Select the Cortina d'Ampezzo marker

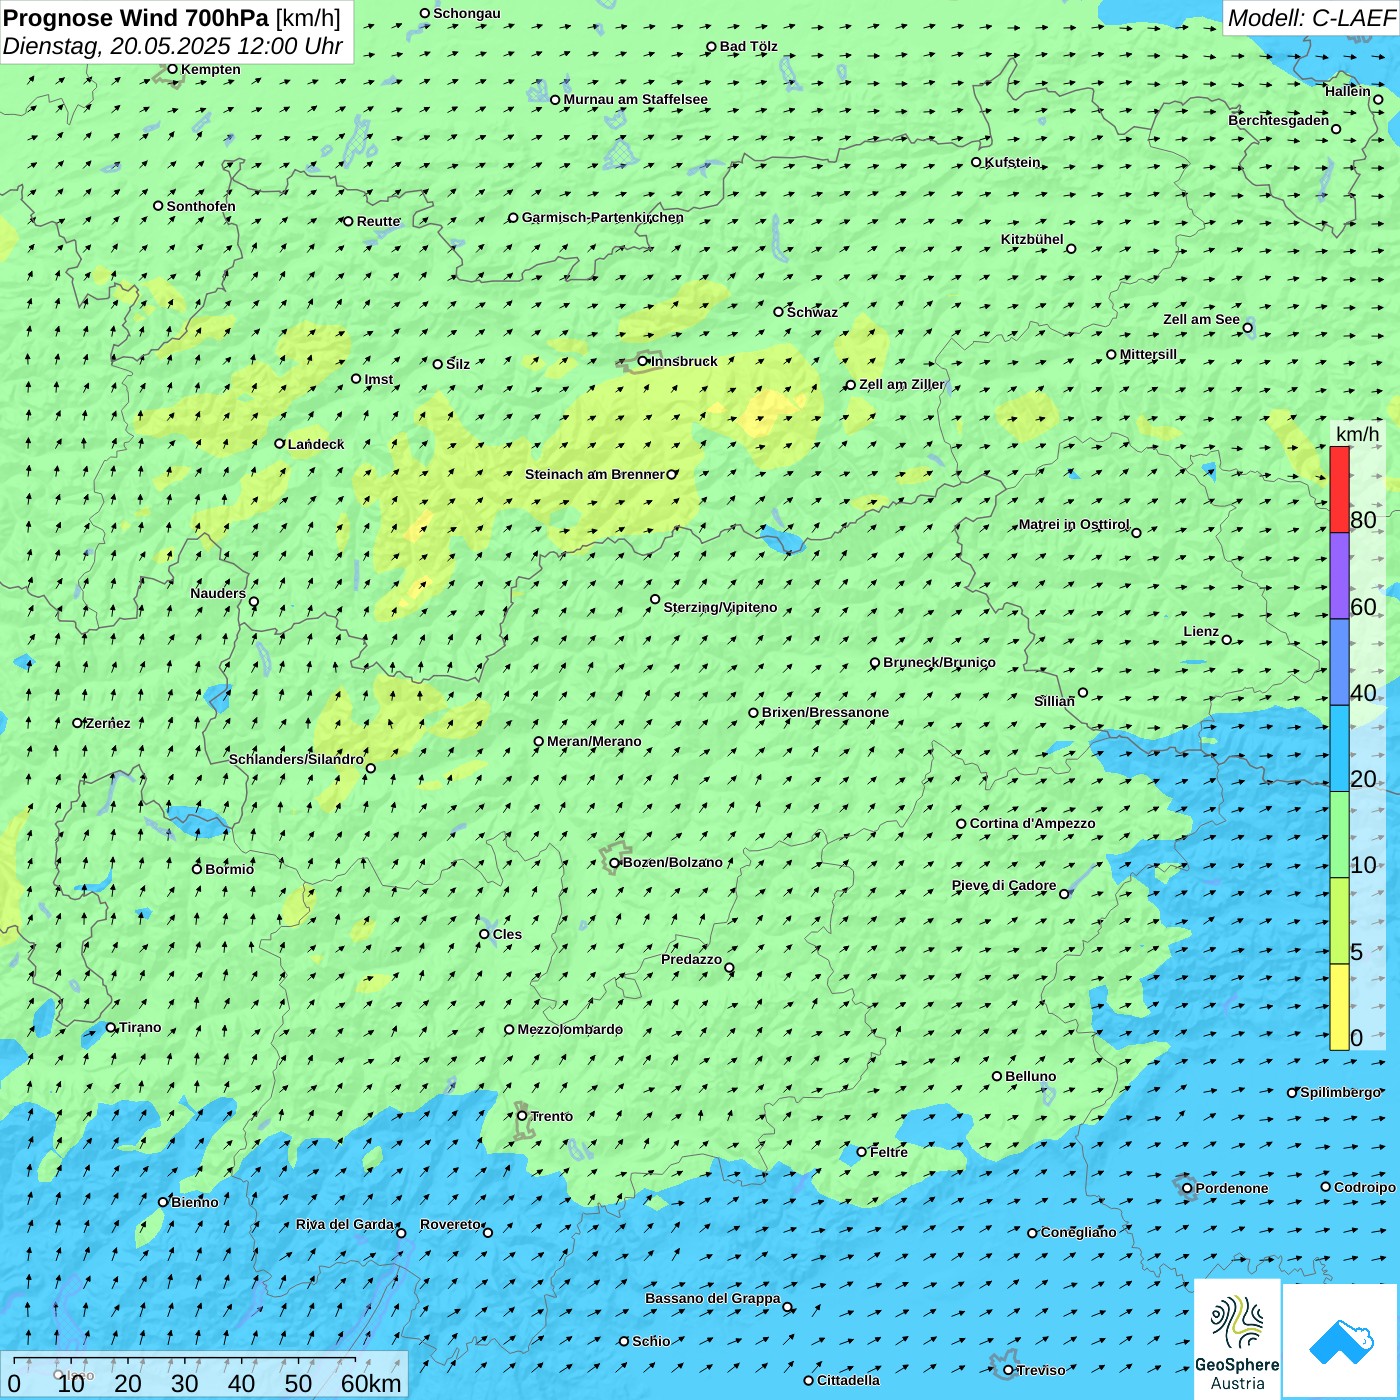tap(962, 824)
